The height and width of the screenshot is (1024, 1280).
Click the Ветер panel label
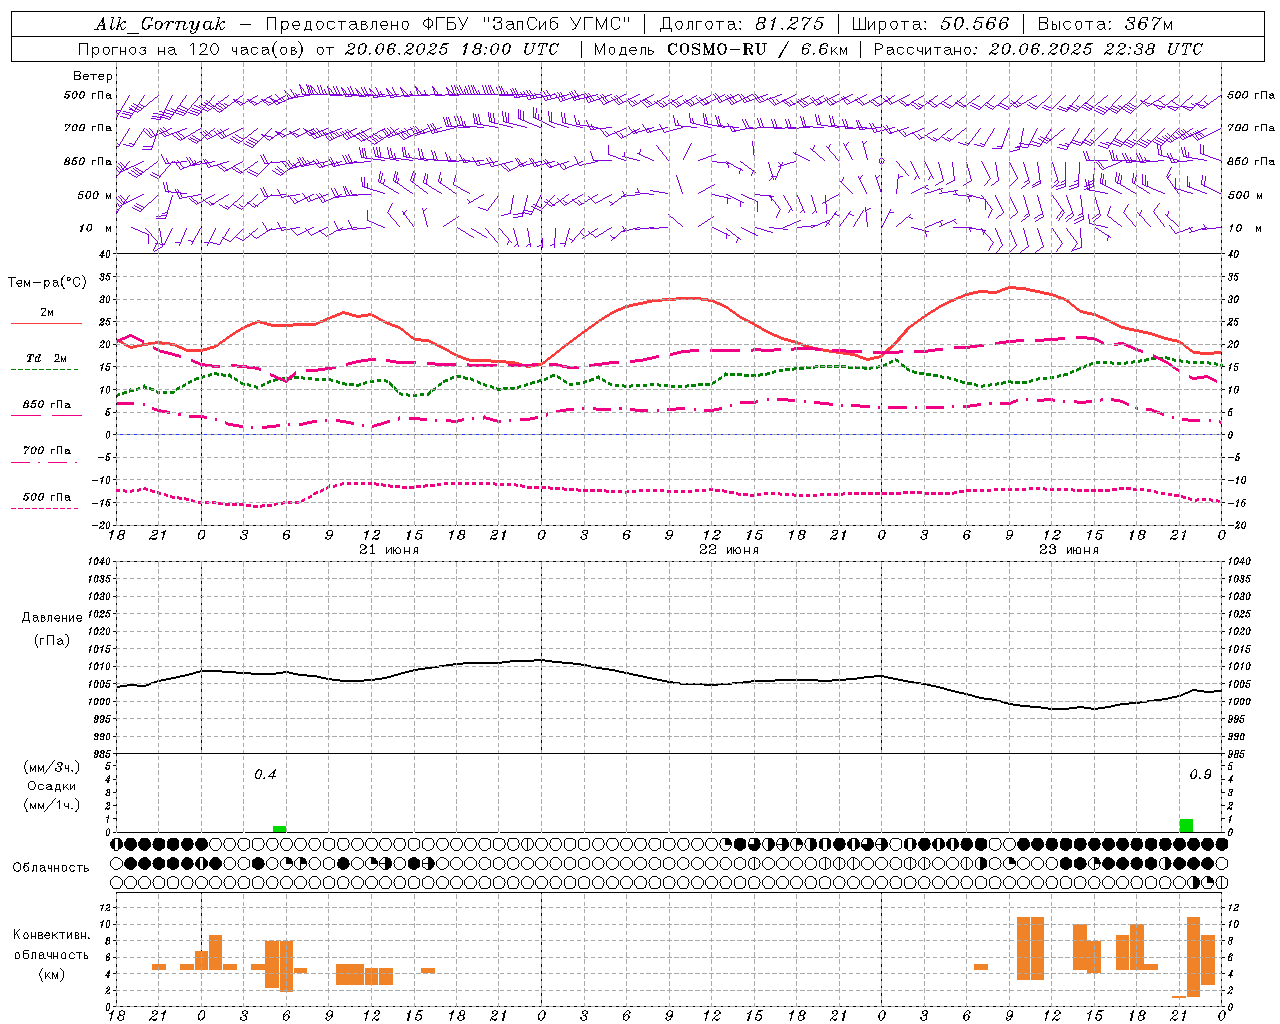93,76
